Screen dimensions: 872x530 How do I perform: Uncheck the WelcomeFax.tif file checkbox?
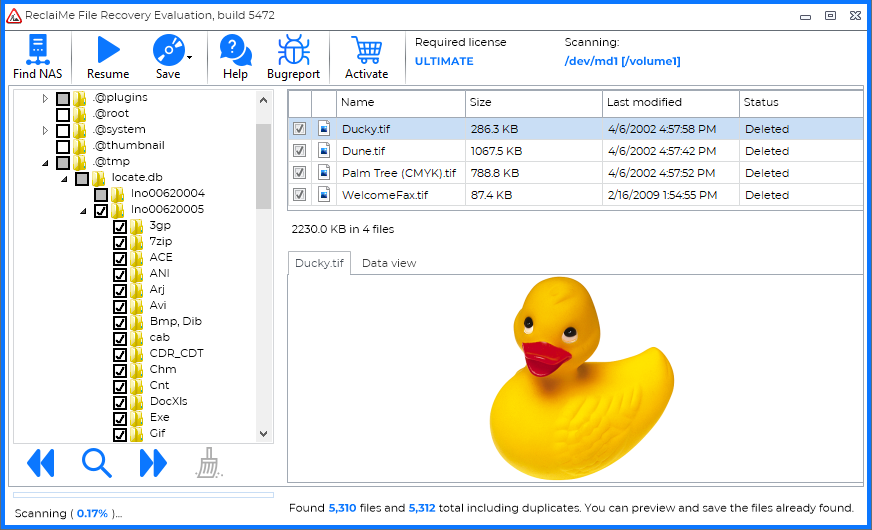pyautogui.click(x=299, y=195)
